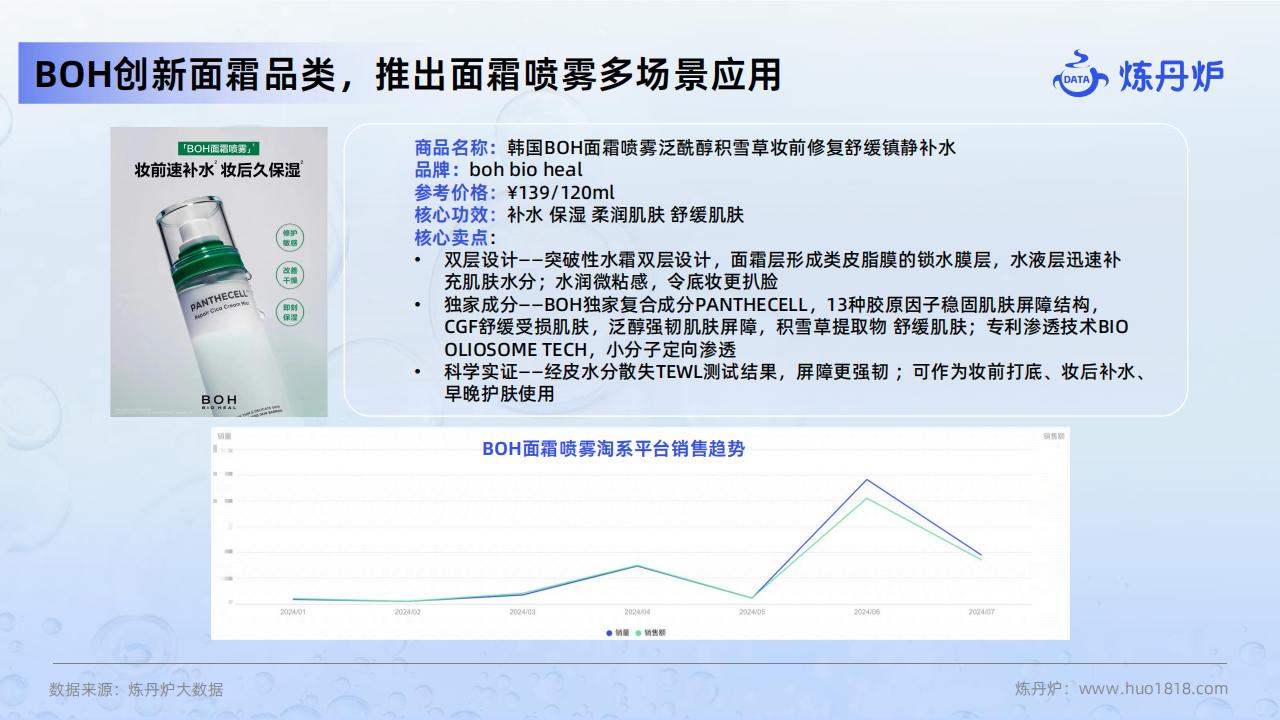Click the 商品名称 label
Viewport: 1280px width, 720px height.
[x=455, y=148]
